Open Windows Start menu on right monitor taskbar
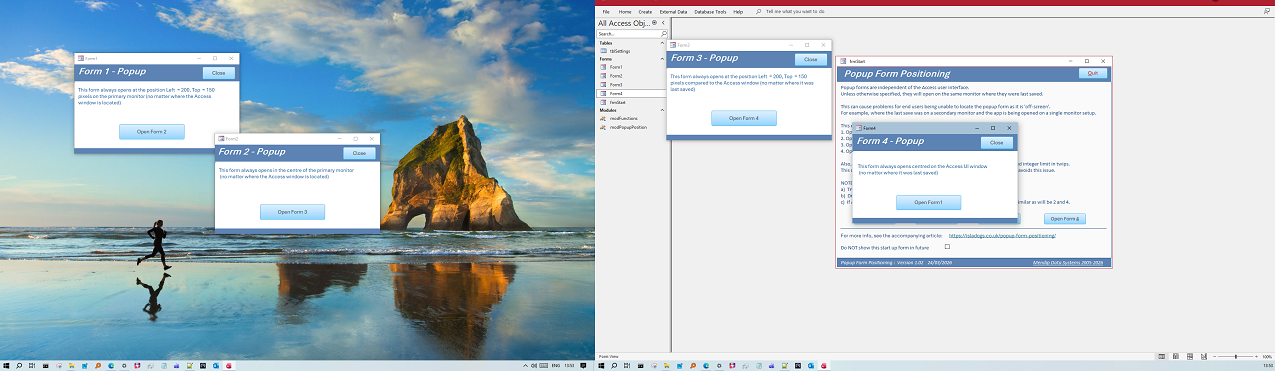 [602, 366]
